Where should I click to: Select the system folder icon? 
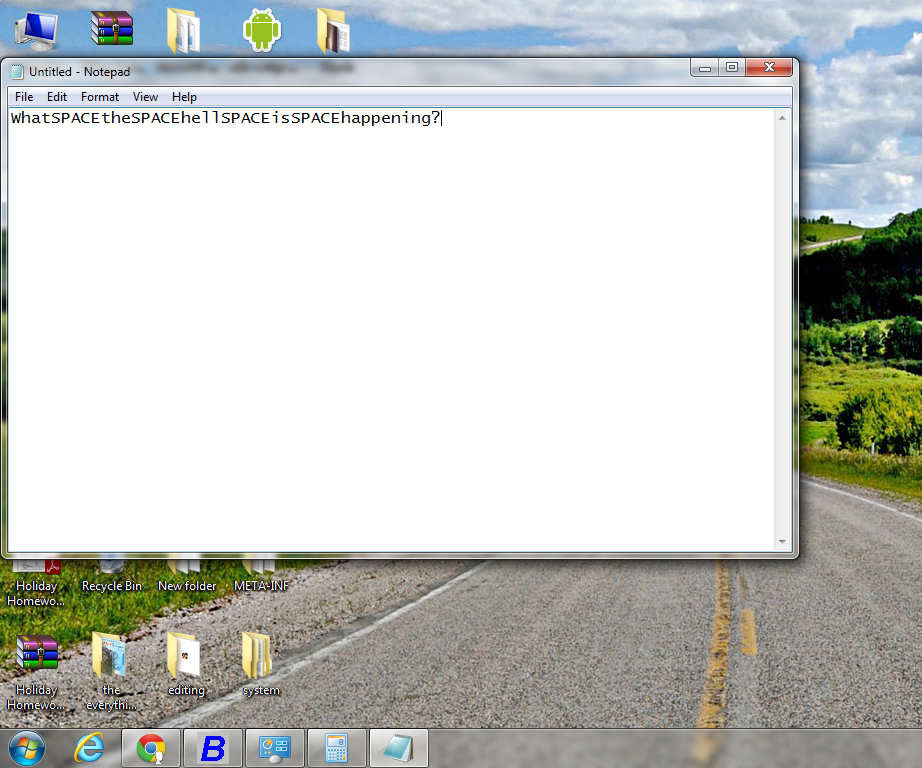(260, 664)
